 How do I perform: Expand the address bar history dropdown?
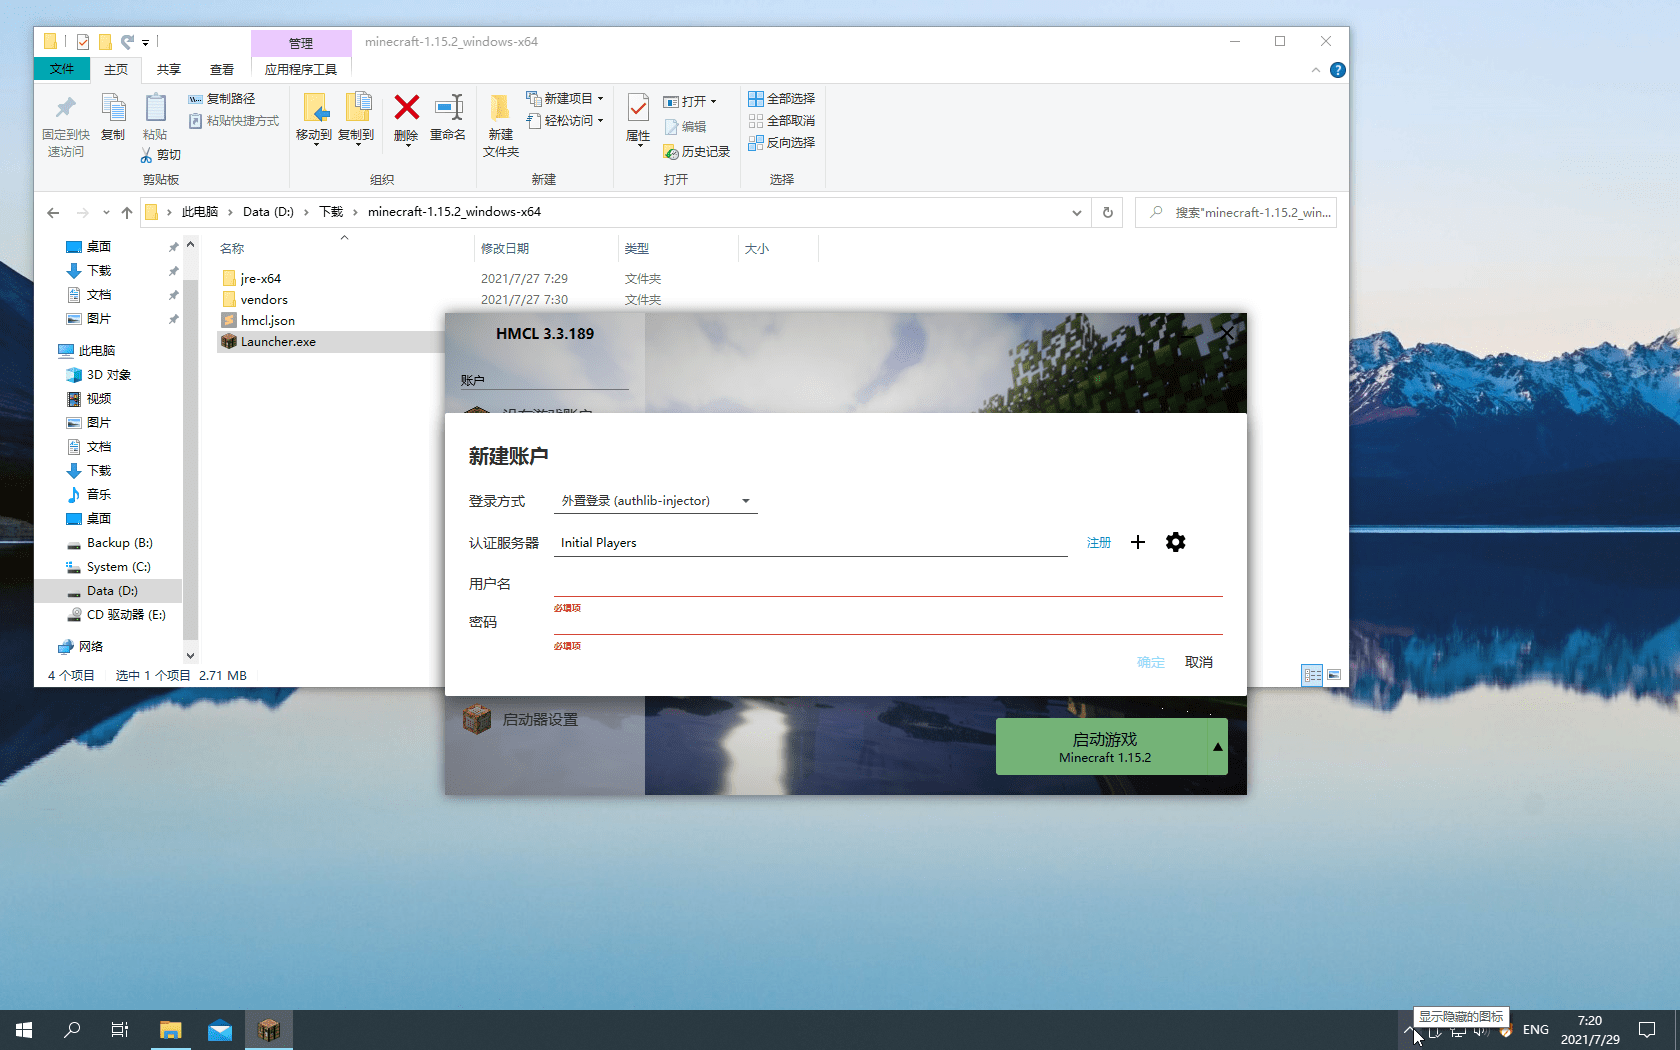pyautogui.click(x=1076, y=212)
